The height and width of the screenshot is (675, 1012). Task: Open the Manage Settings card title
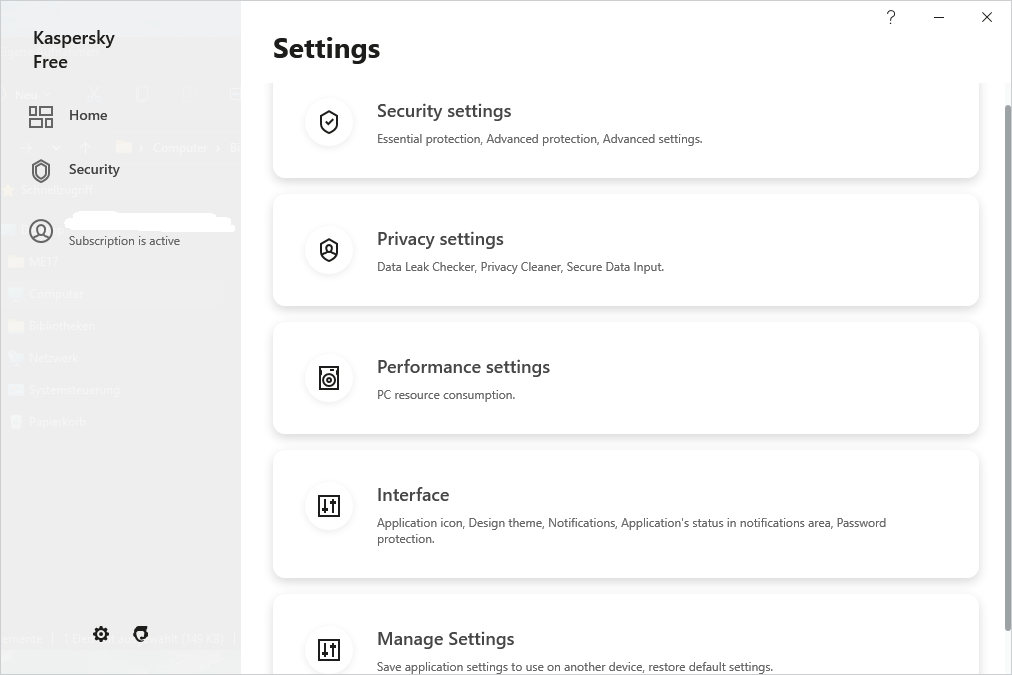(445, 639)
